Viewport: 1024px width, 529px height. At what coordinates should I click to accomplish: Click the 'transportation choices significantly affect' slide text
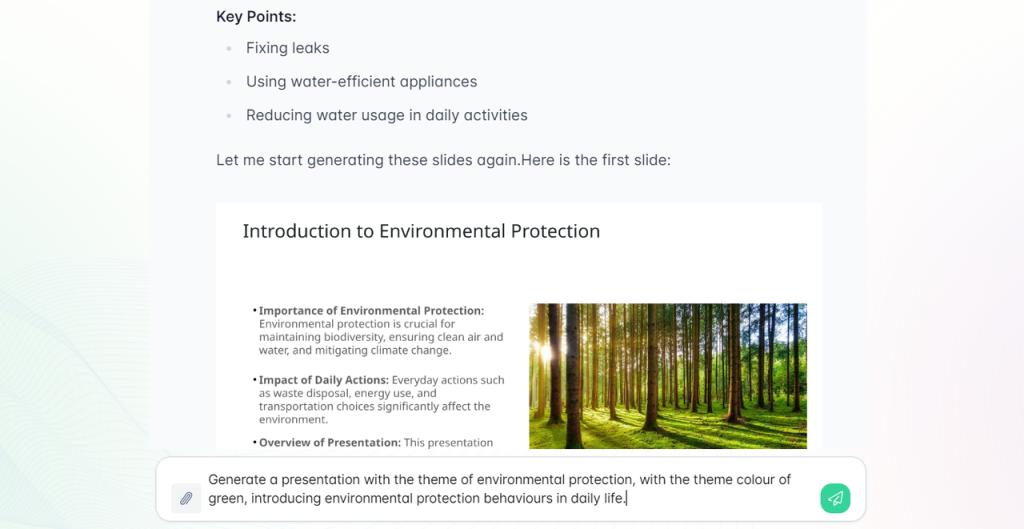pos(374,406)
